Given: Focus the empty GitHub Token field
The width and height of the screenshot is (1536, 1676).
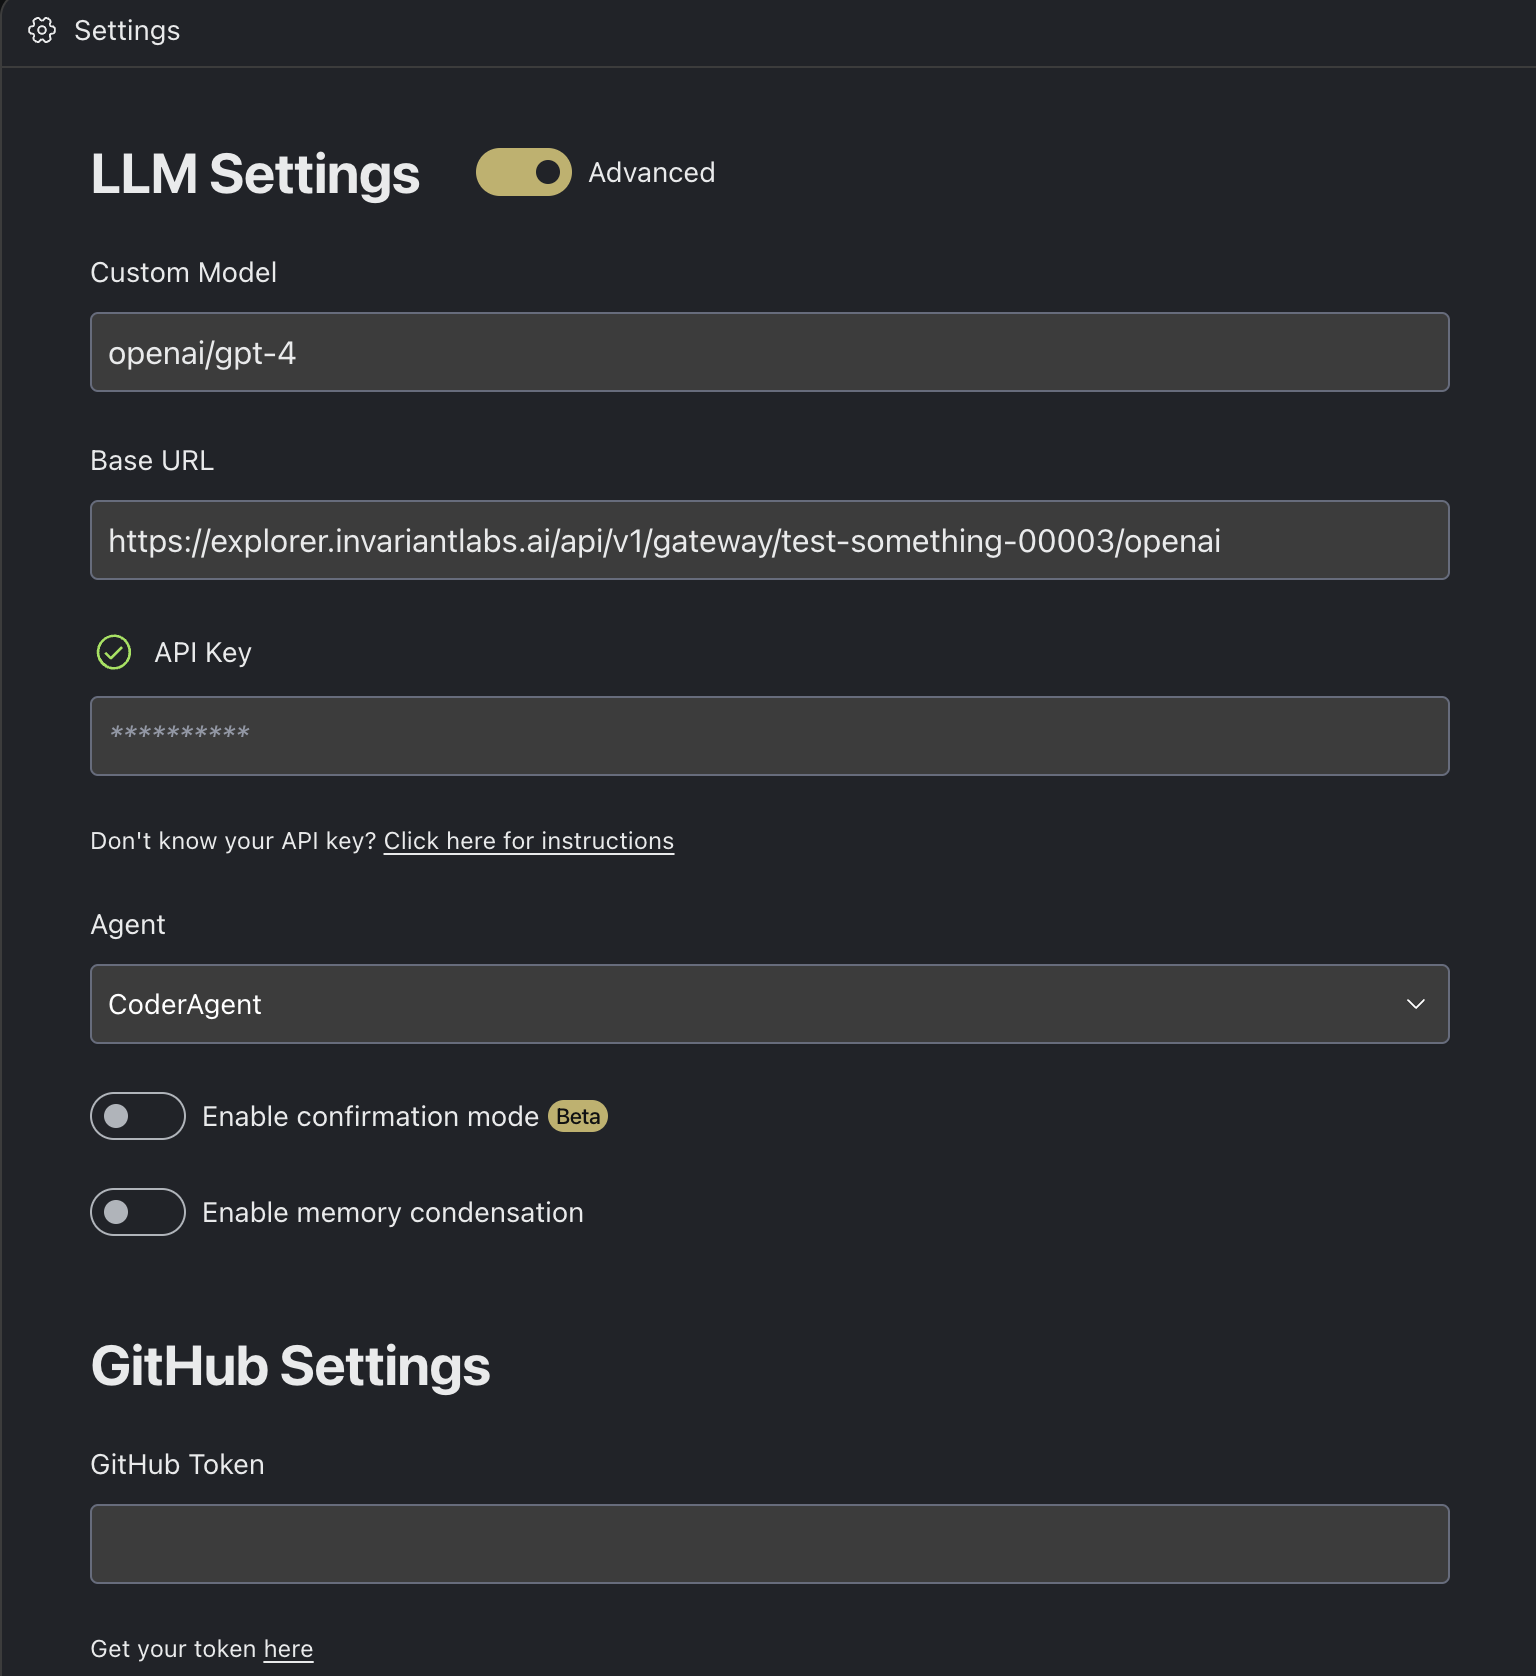Looking at the screenshot, I should 768,1544.
